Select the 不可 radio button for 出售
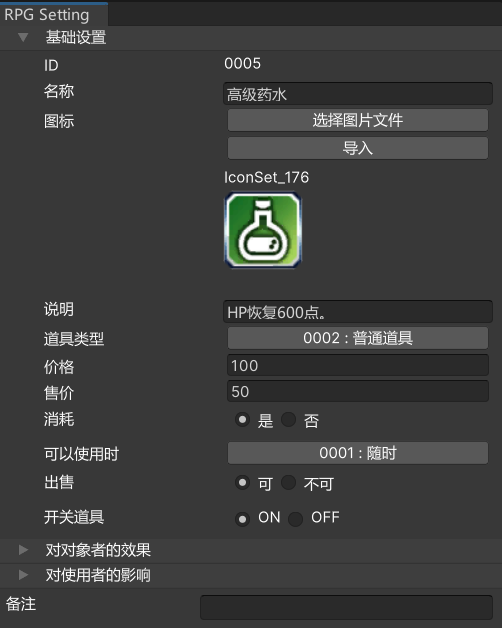Viewport: 502px width, 628px height. (288, 483)
